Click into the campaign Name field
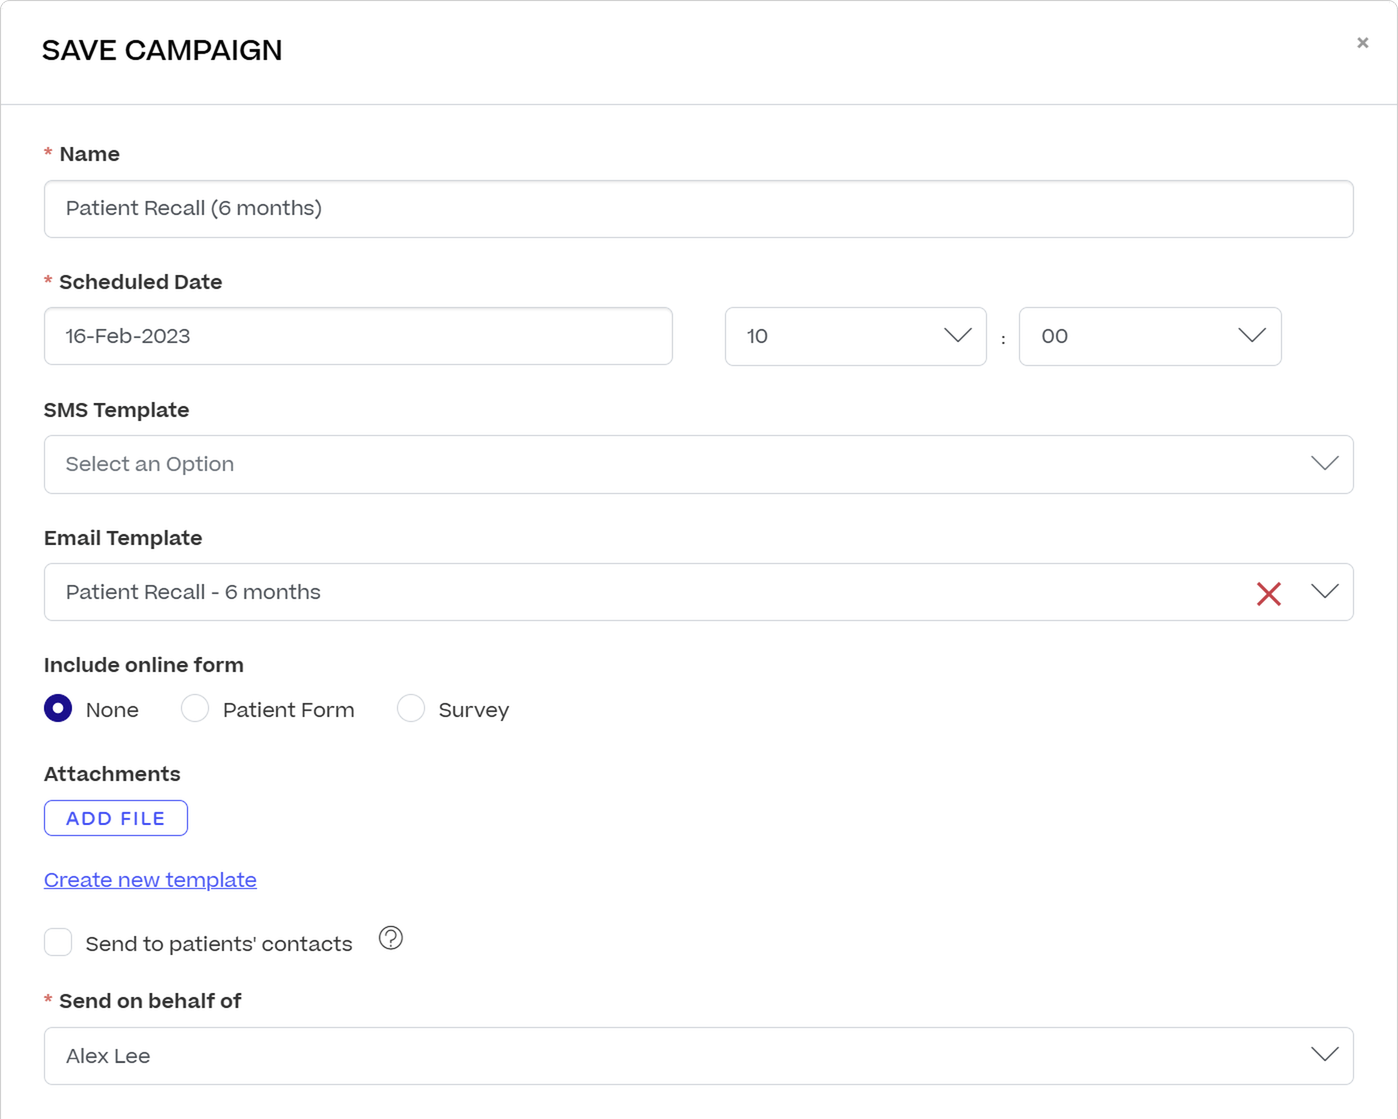 point(699,209)
